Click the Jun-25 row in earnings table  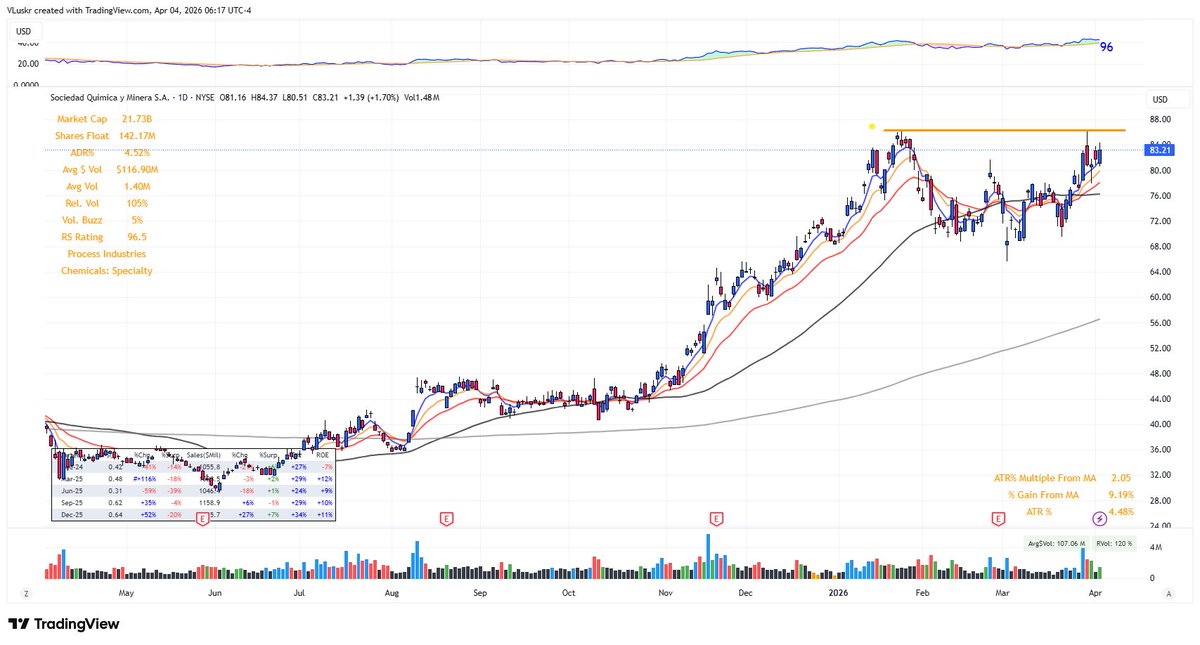(194, 490)
